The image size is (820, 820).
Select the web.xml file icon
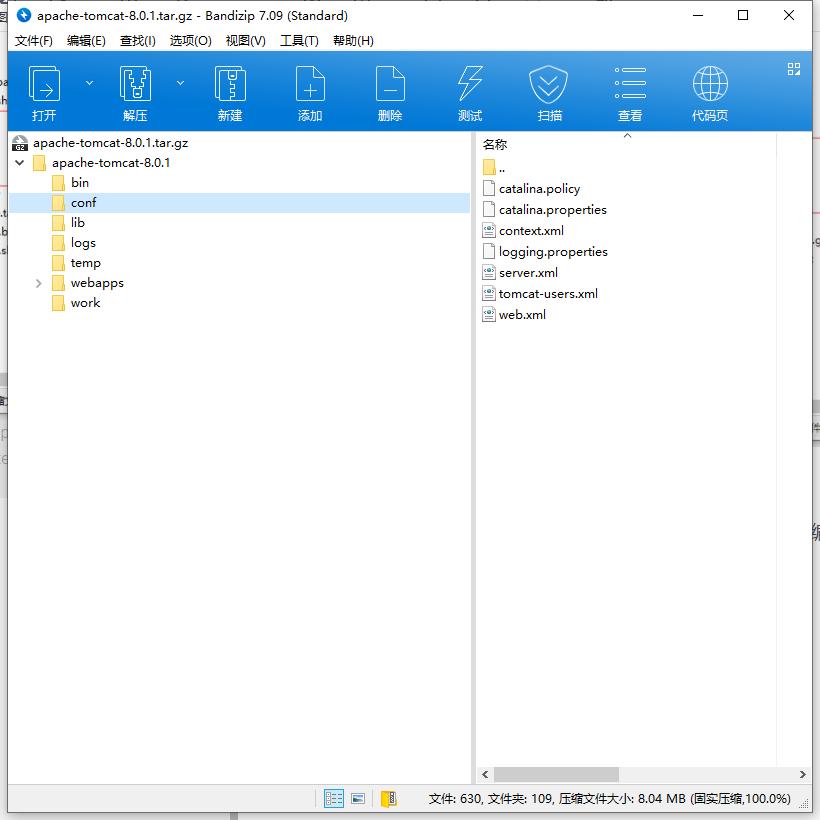489,314
